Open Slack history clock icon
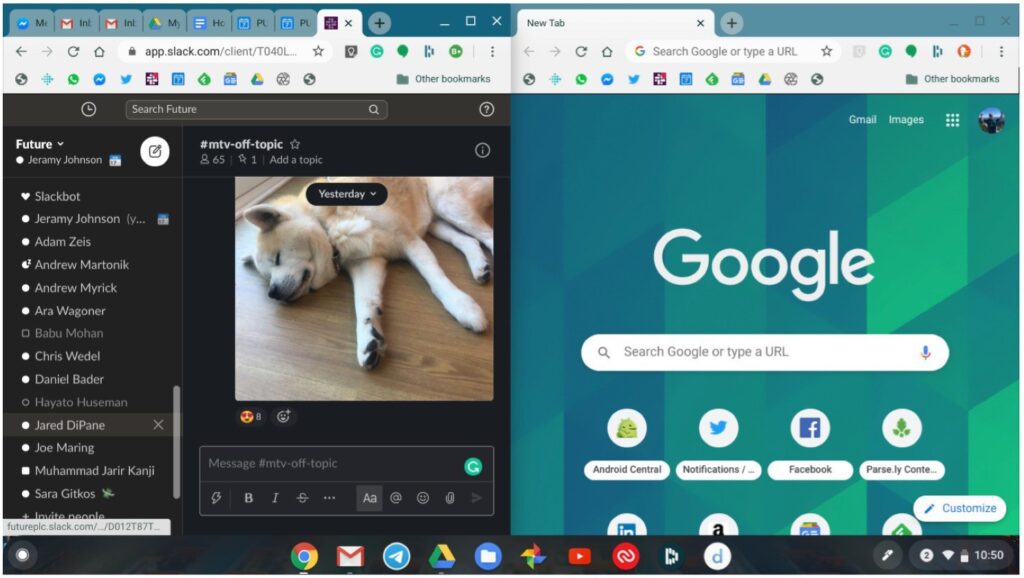This screenshot has height=578, width=1024. [x=88, y=109]
